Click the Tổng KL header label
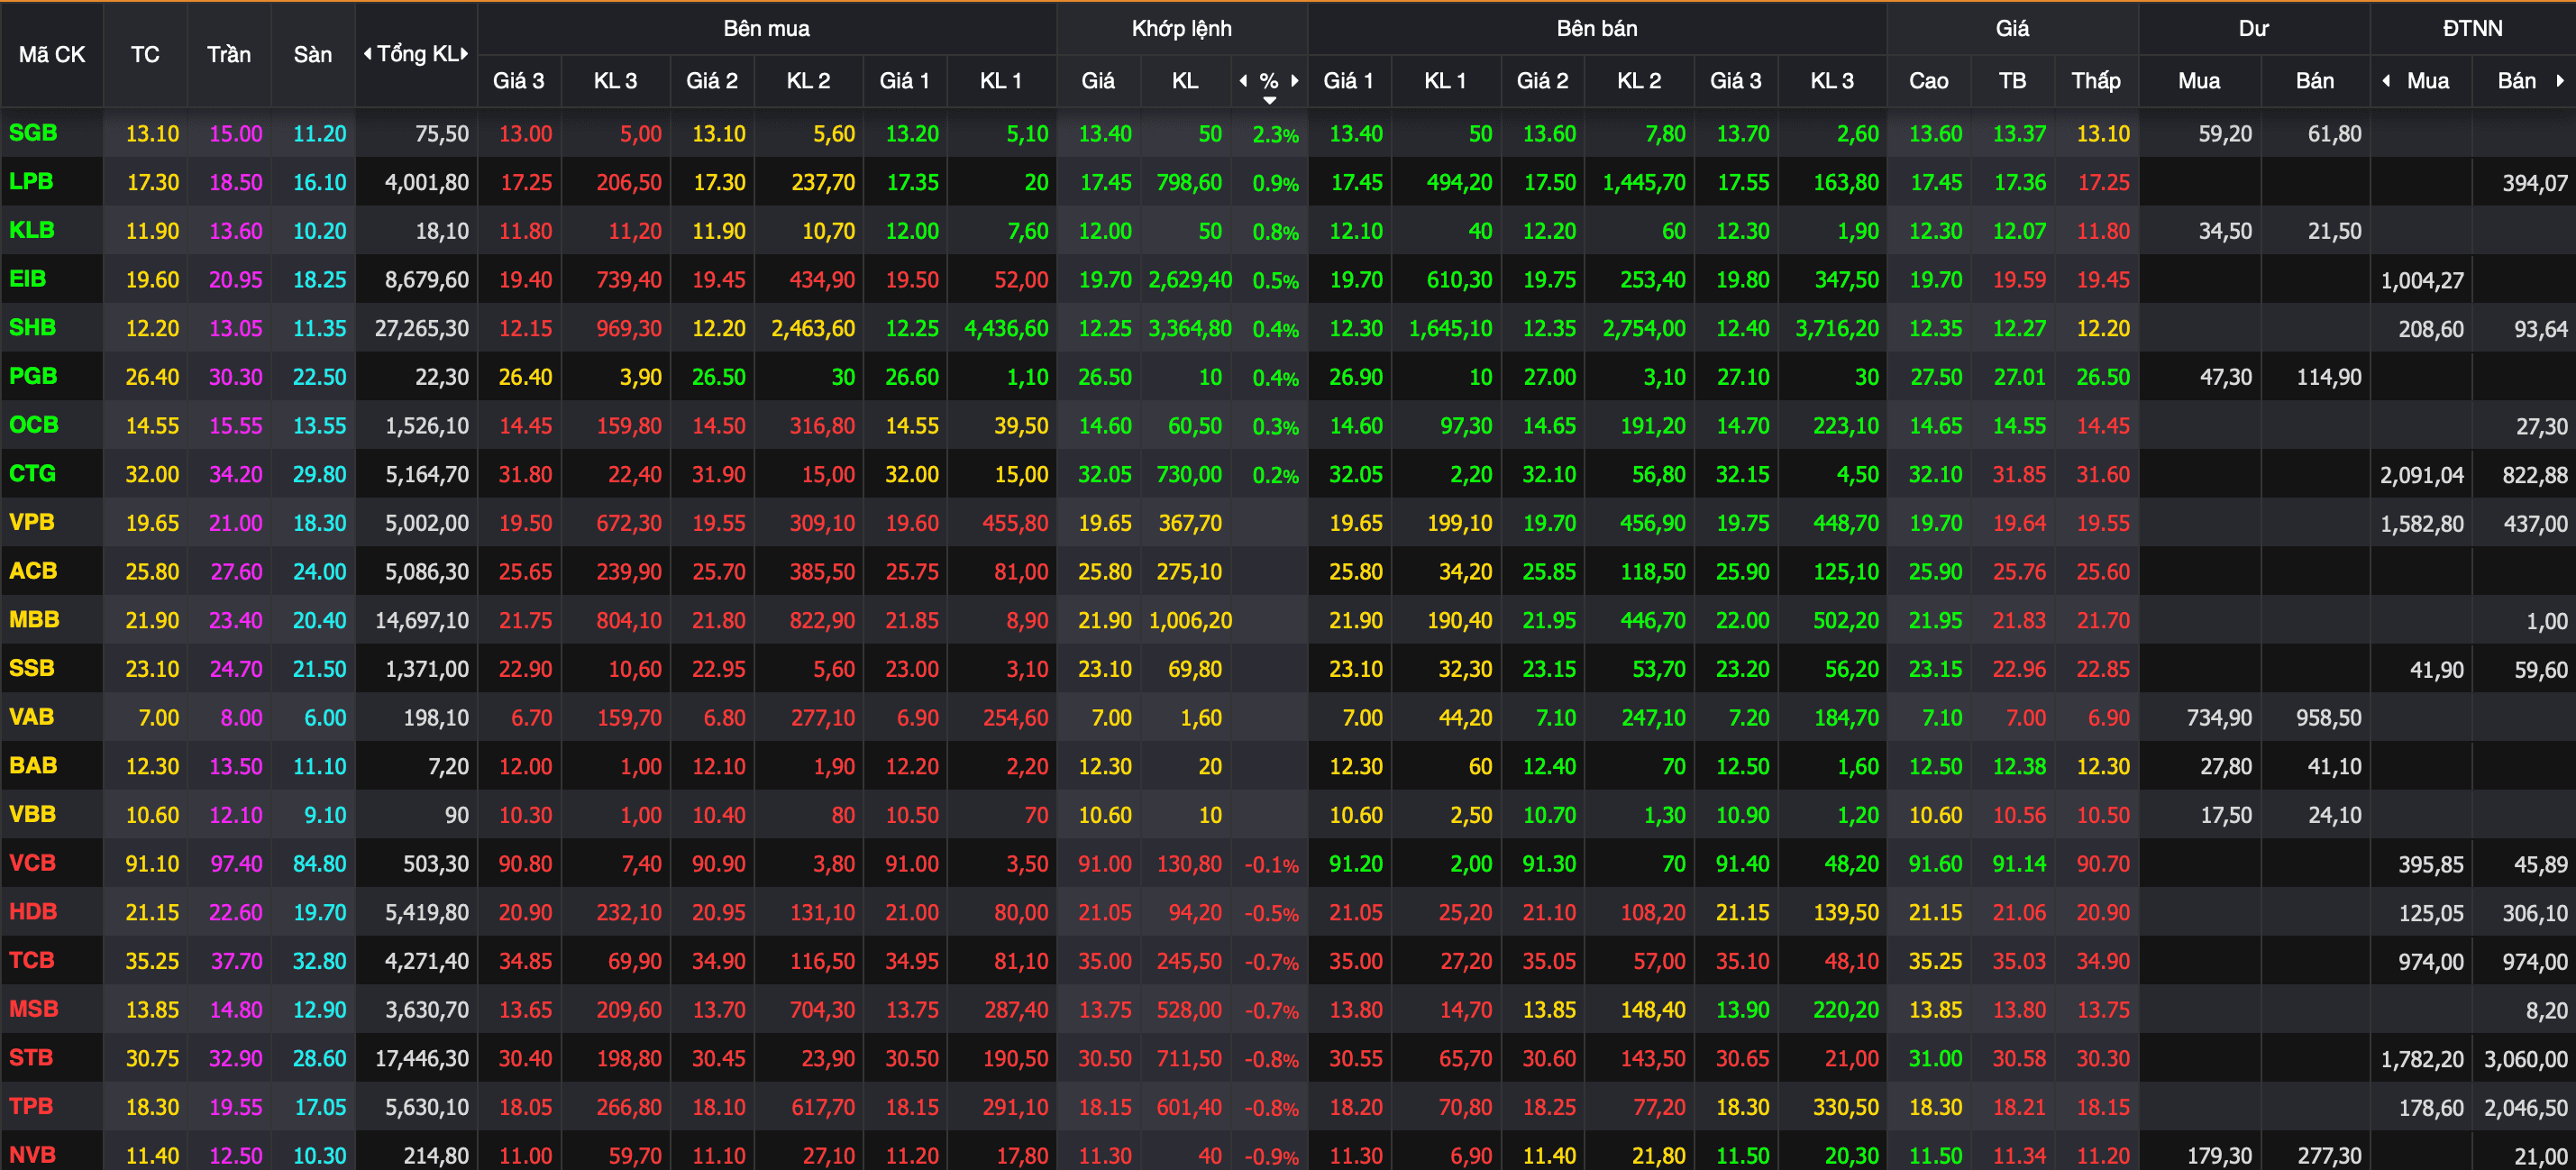2576x1170 pixels. [x=416, y=54]
